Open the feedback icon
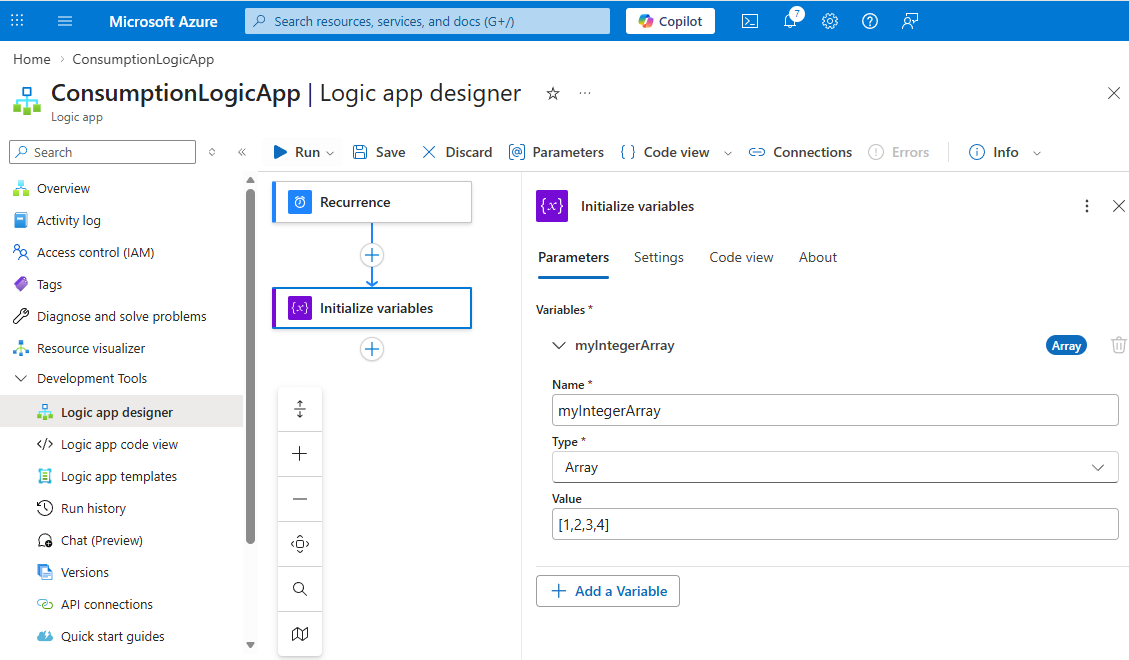Screen dimensions: 1129x660 click(x=909, y=21)
